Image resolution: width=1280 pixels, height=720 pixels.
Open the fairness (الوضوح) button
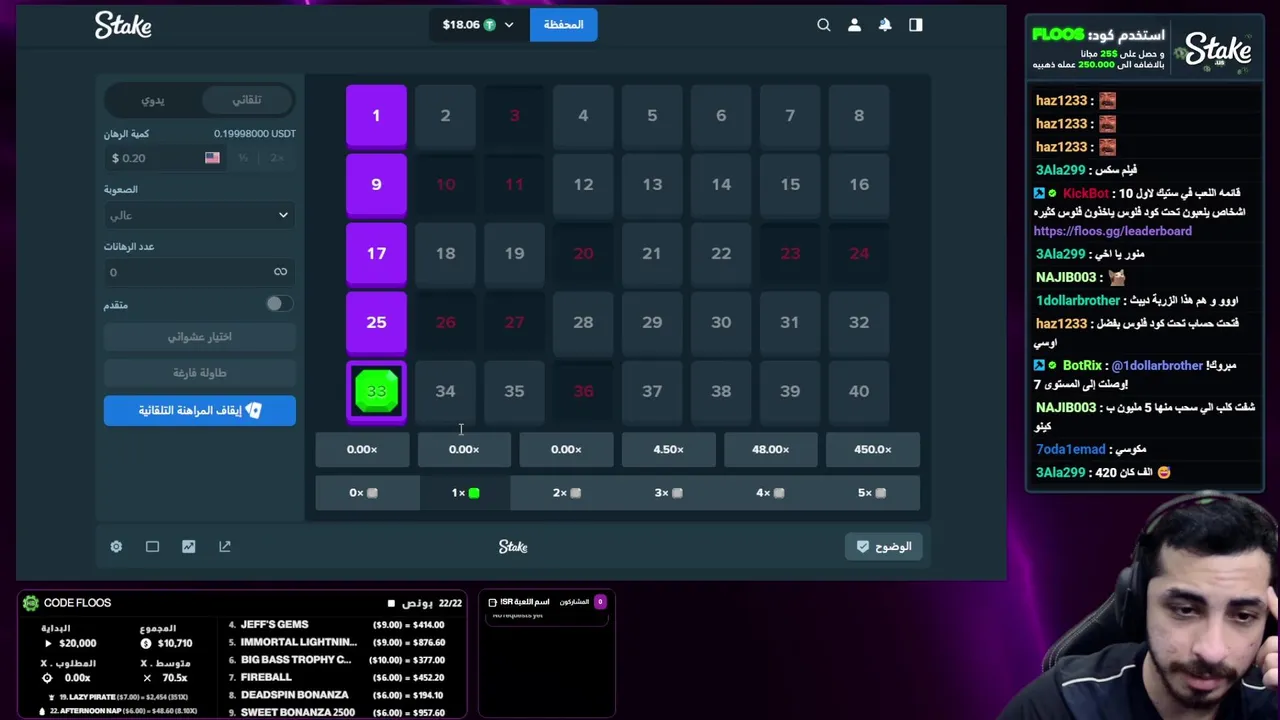[884, 546]
